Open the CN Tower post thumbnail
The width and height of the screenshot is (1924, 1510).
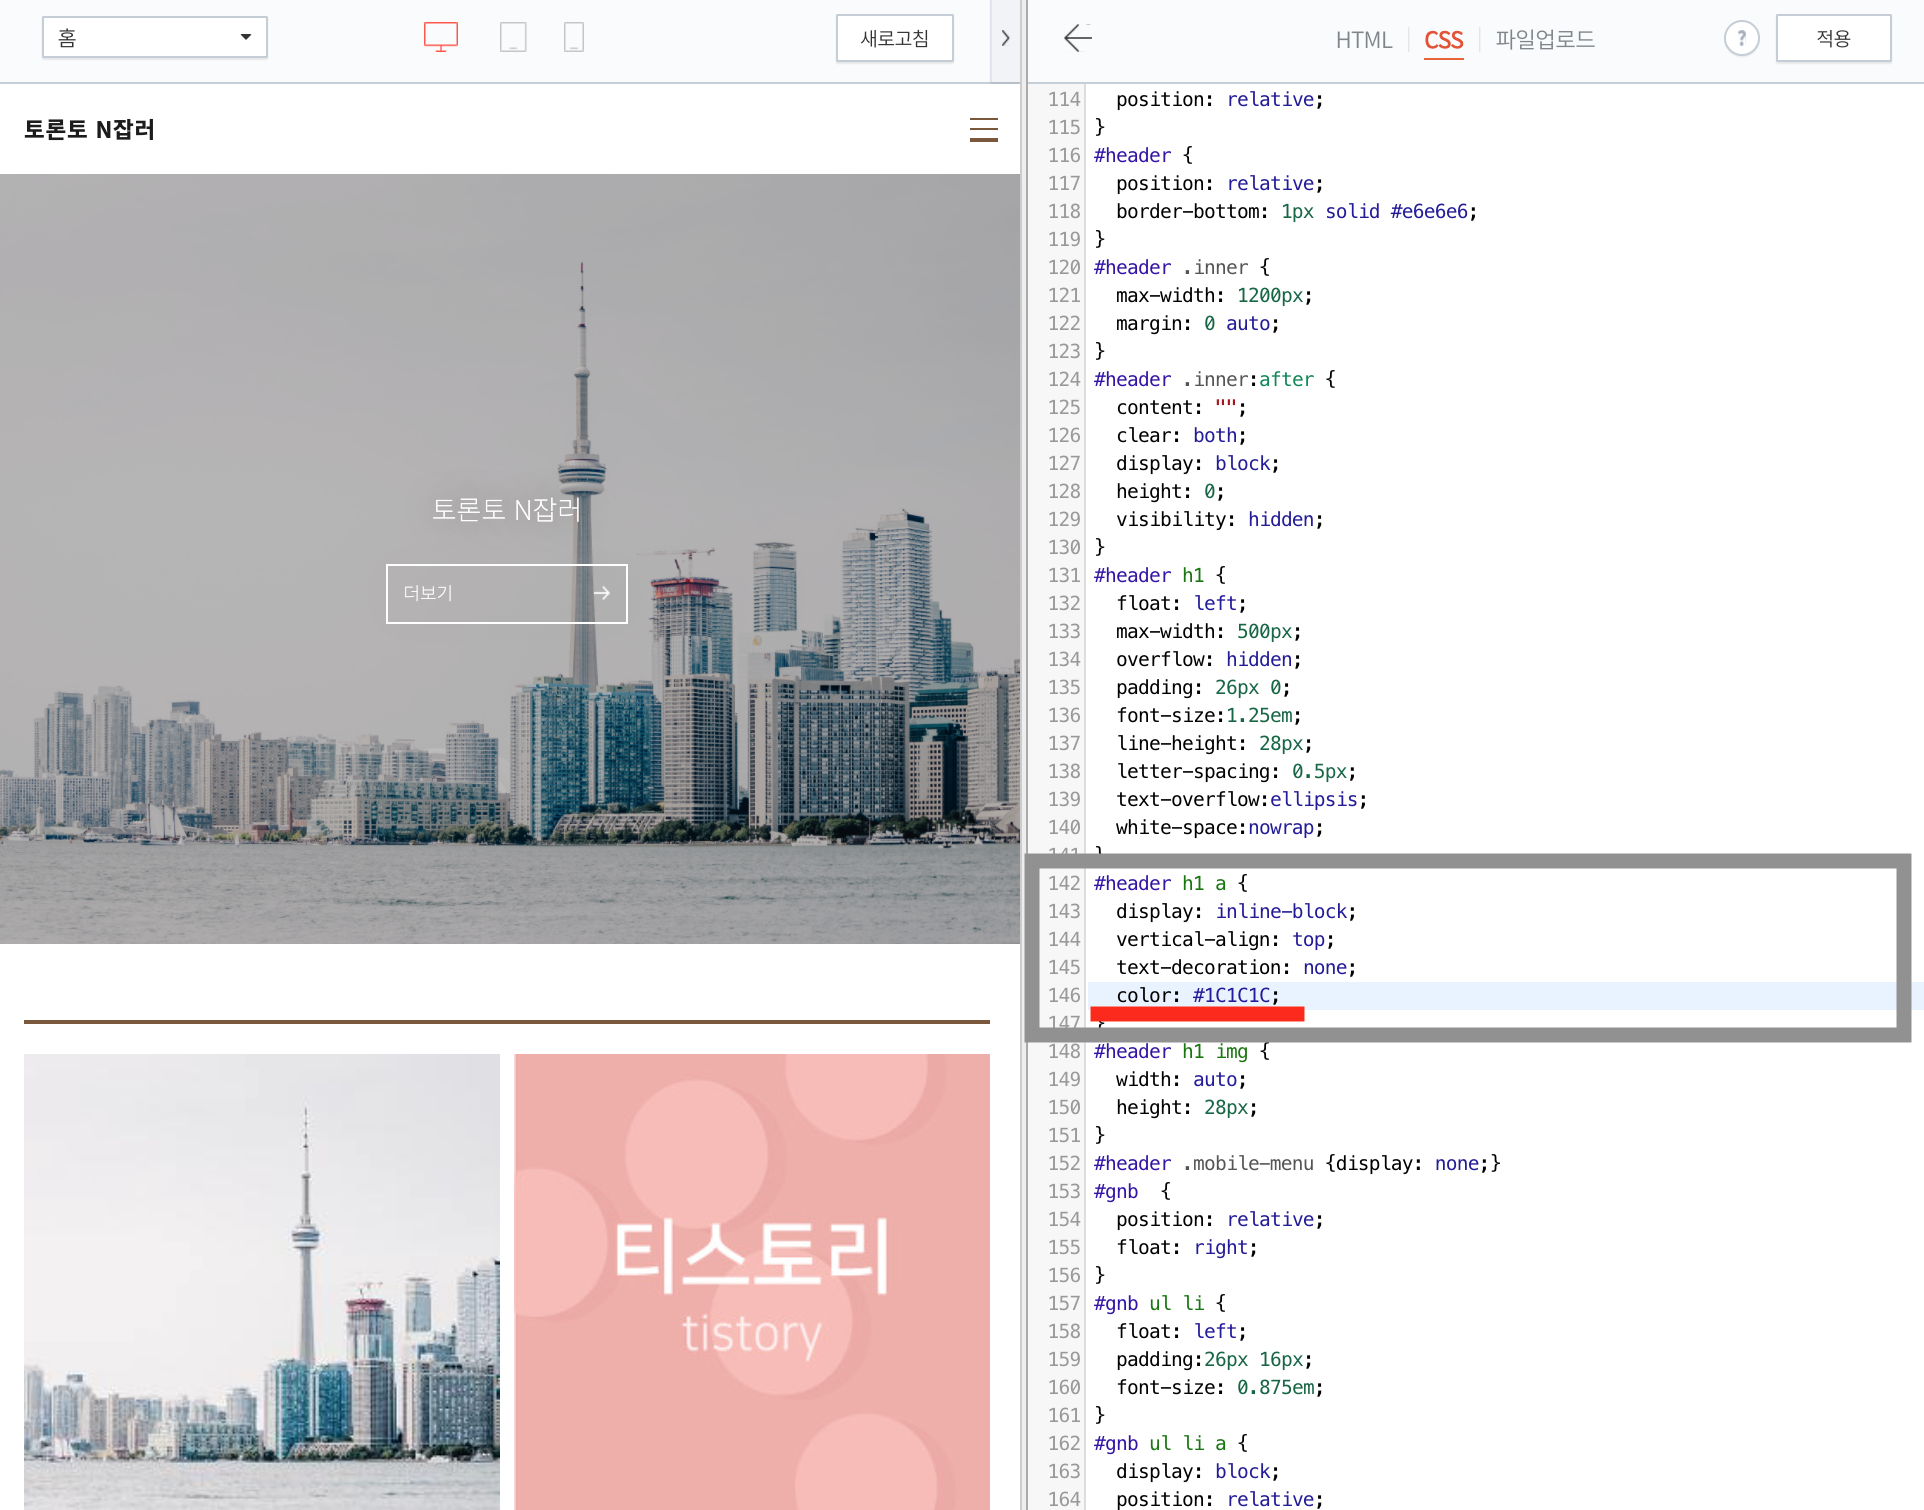pyautogui.click(x=262, y=1280)
